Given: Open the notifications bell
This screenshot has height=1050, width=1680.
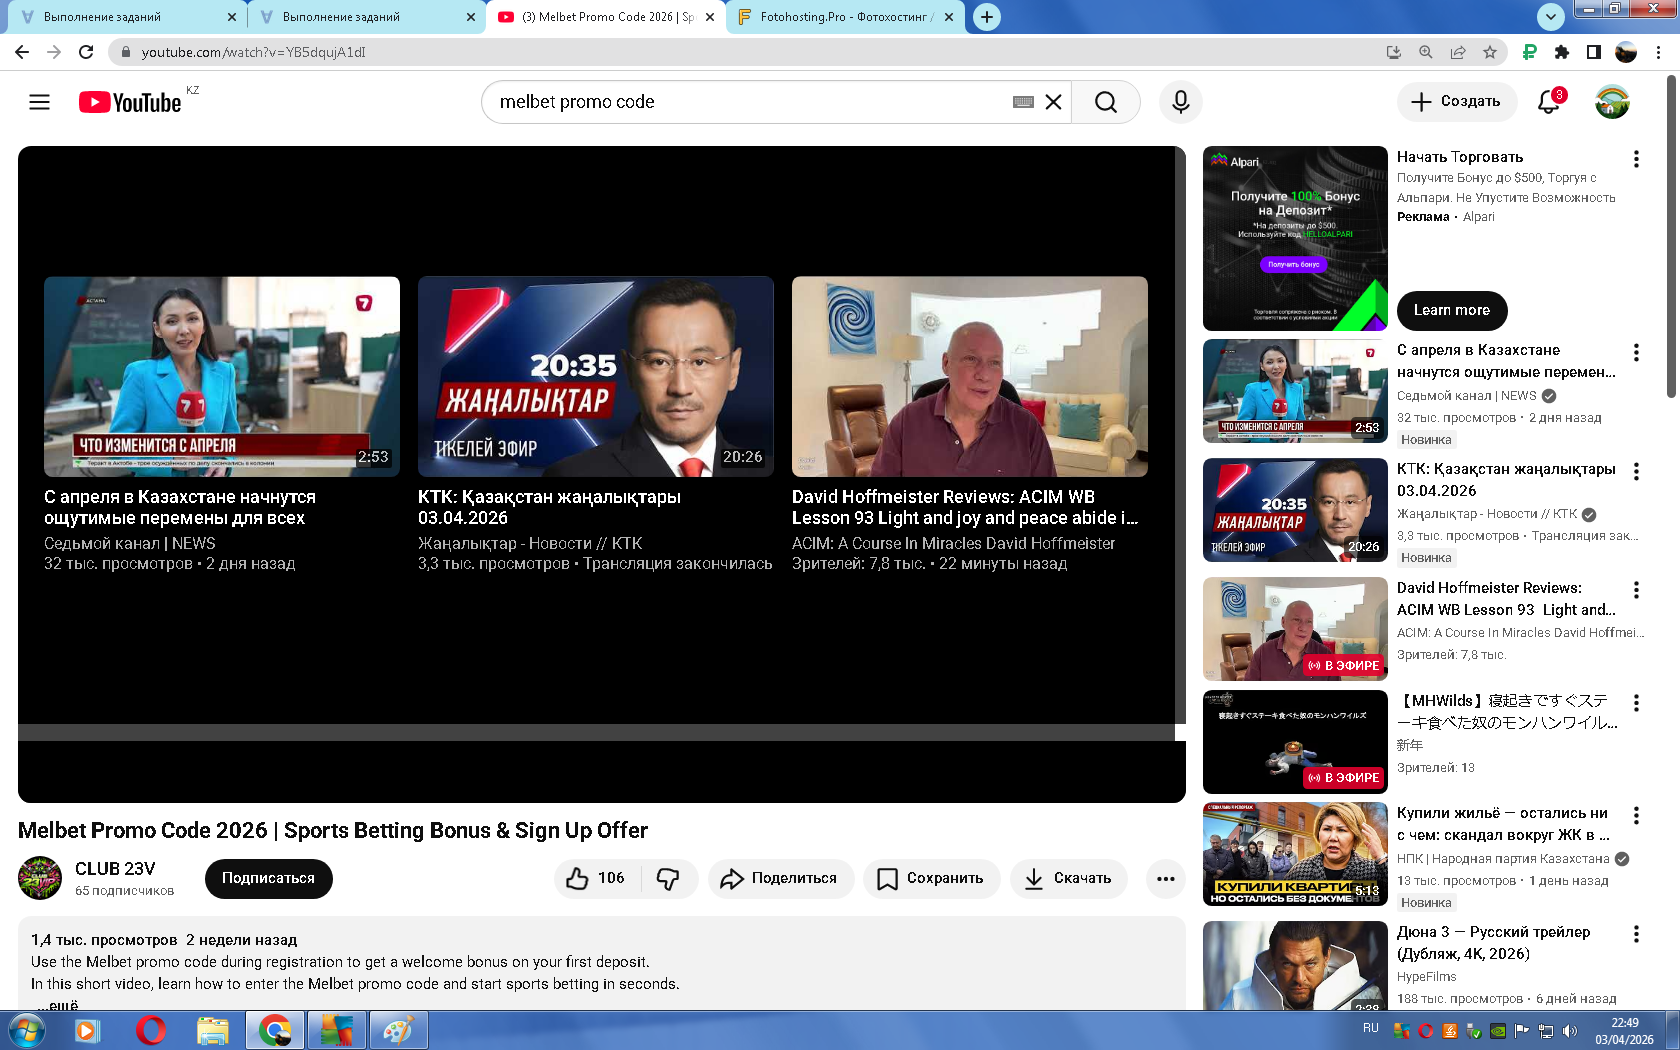Looking at the screenshot, I should point(1548,102).
